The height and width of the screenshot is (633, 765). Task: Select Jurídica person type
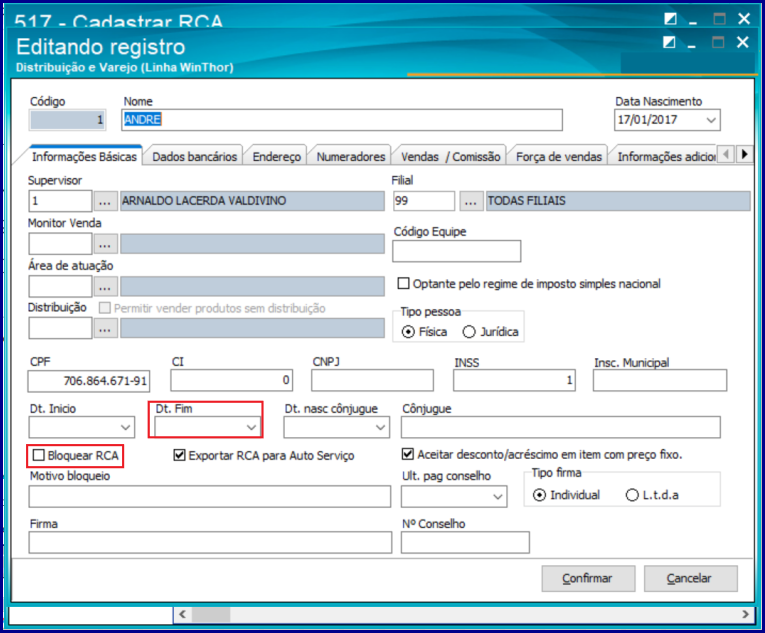[x=469, y=332]
